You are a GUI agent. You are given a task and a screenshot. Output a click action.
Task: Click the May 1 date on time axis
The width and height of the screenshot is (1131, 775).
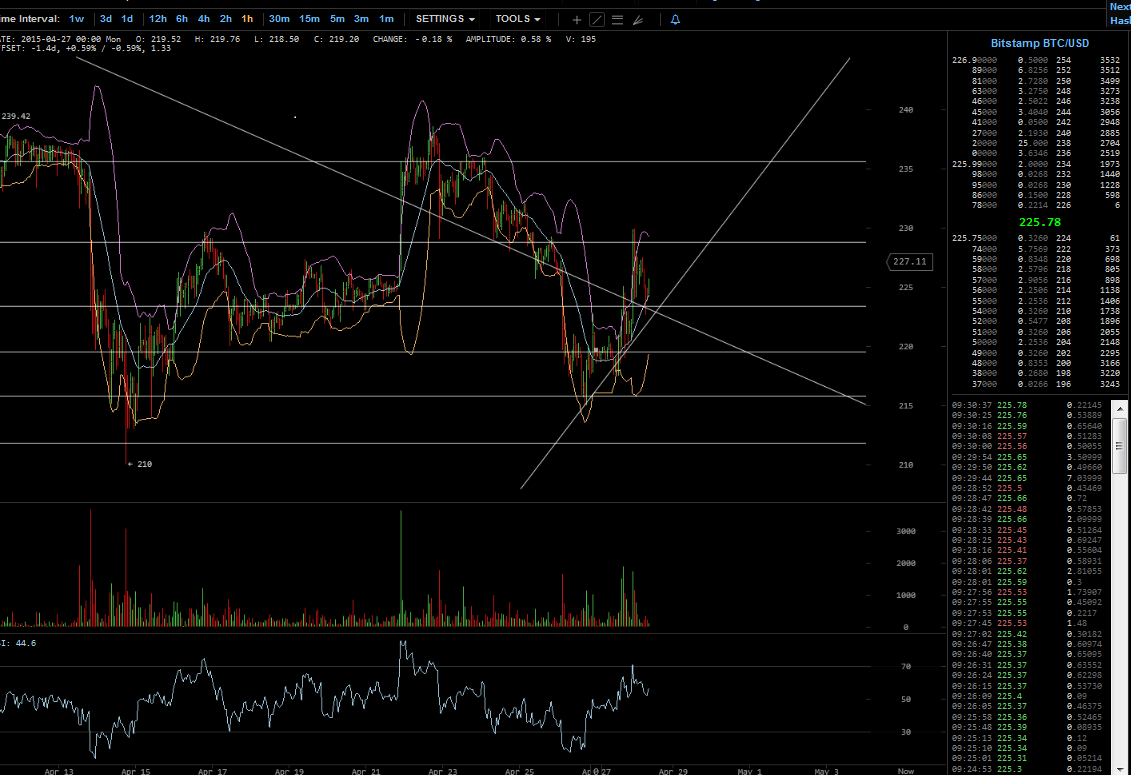pos(749,771)
